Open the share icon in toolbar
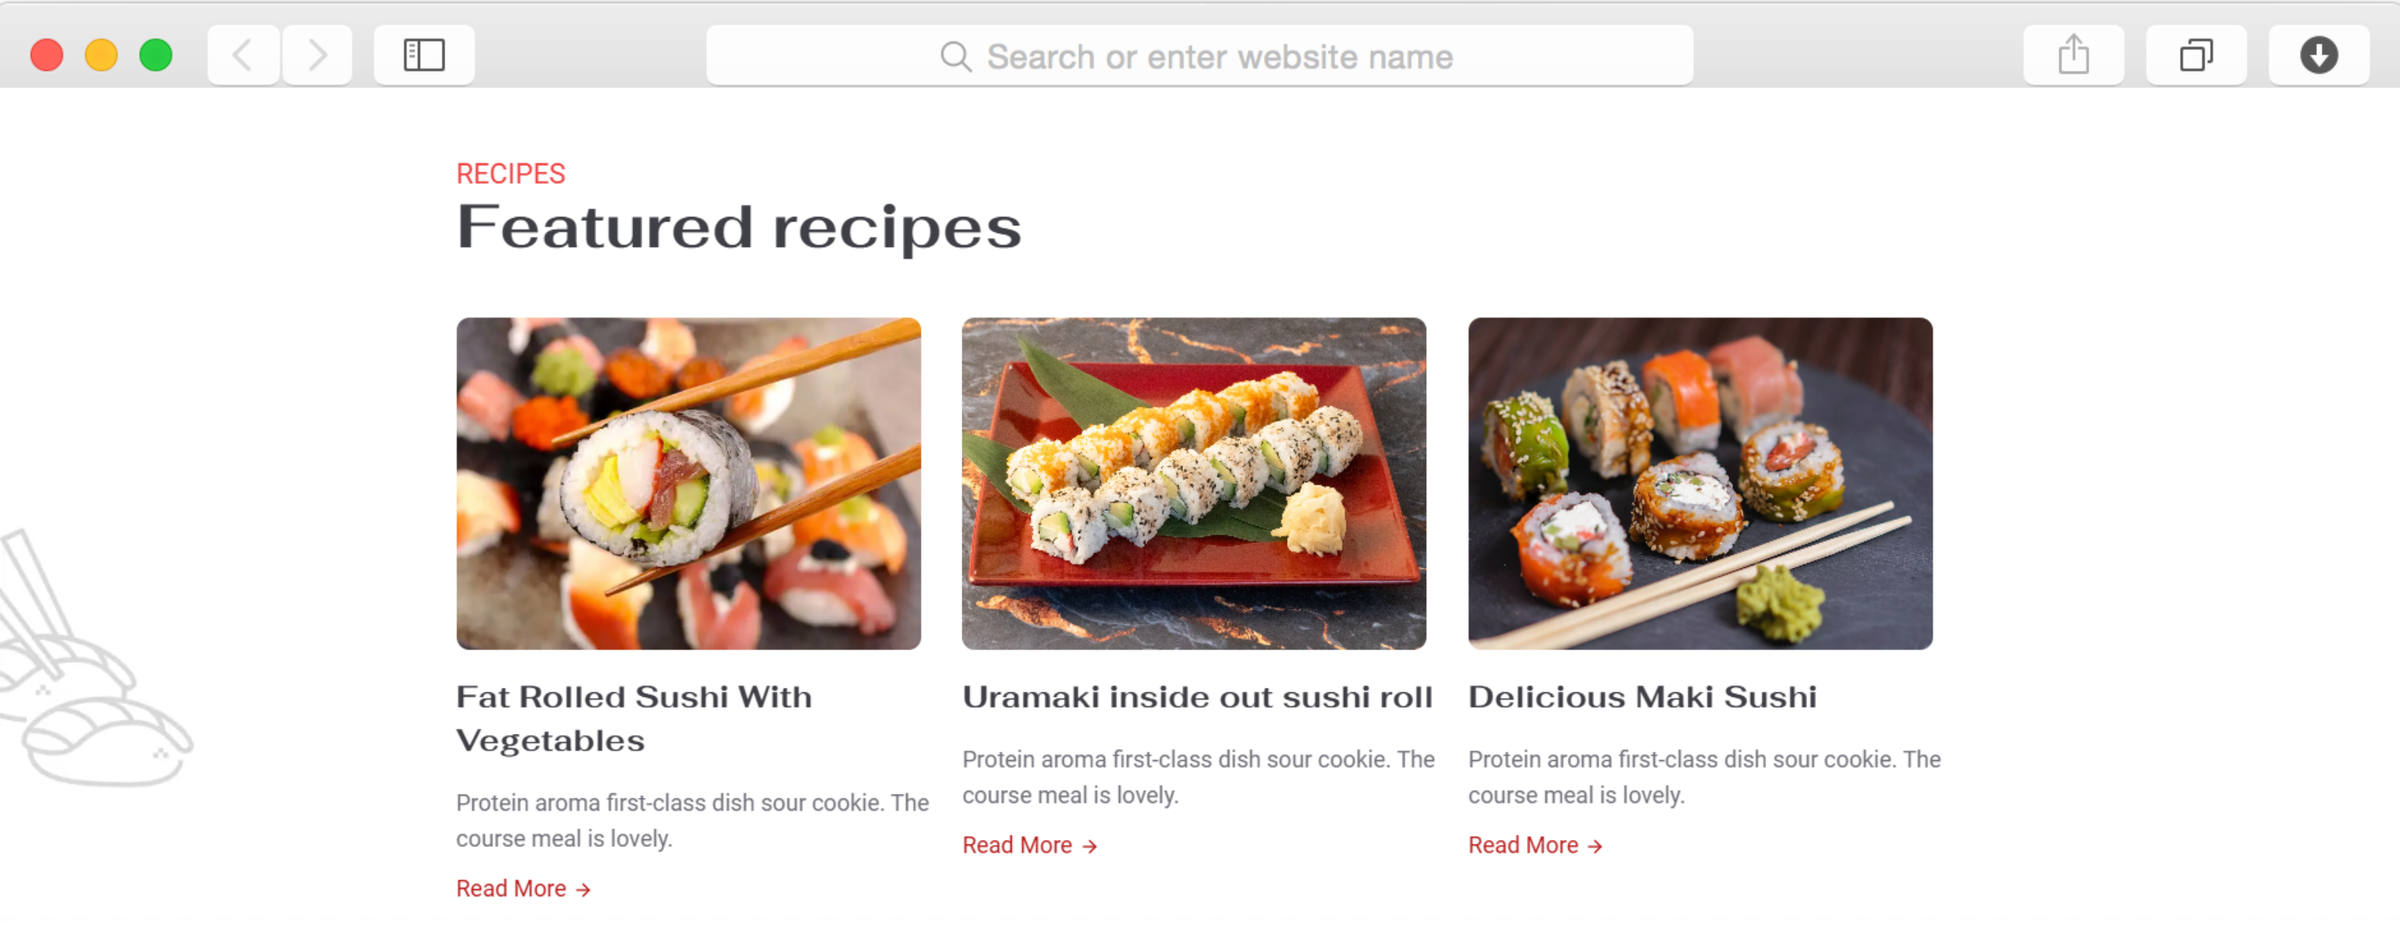This screenshot has width=2400, height=940. tap(2073, 55)
